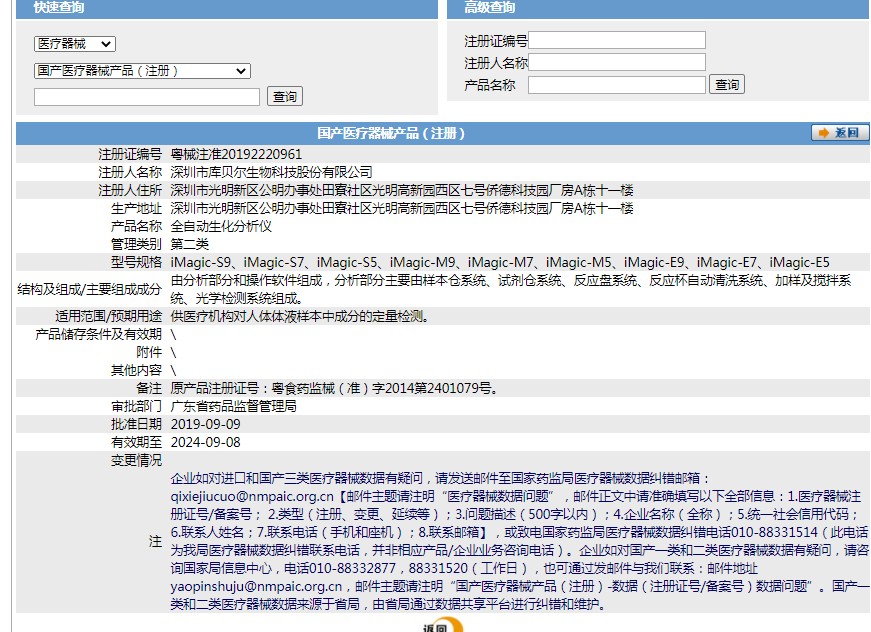
Task: Click the quick search text field
Action: pyautogui.click(x=147, y=97)
